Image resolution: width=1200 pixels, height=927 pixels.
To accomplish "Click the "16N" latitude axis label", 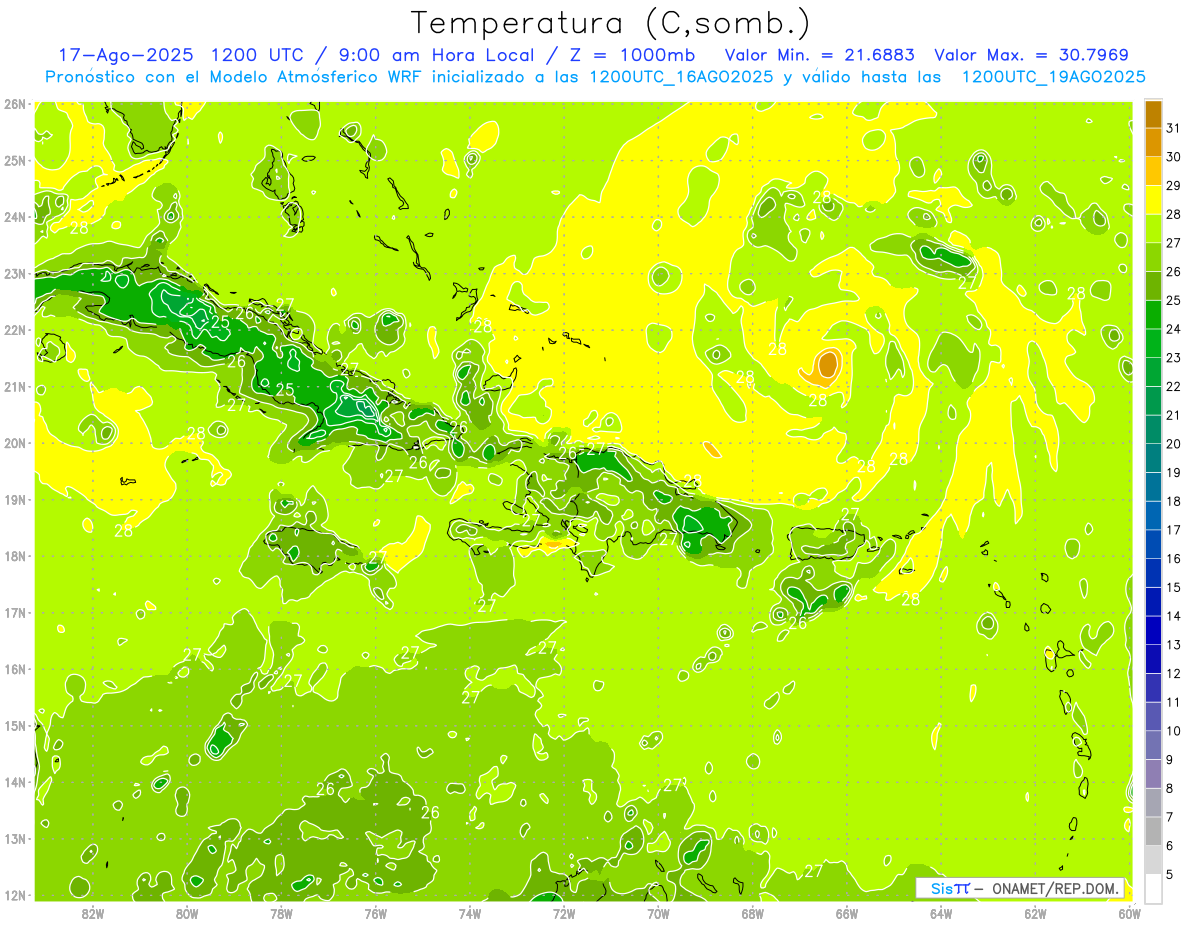I will [14, 669].
